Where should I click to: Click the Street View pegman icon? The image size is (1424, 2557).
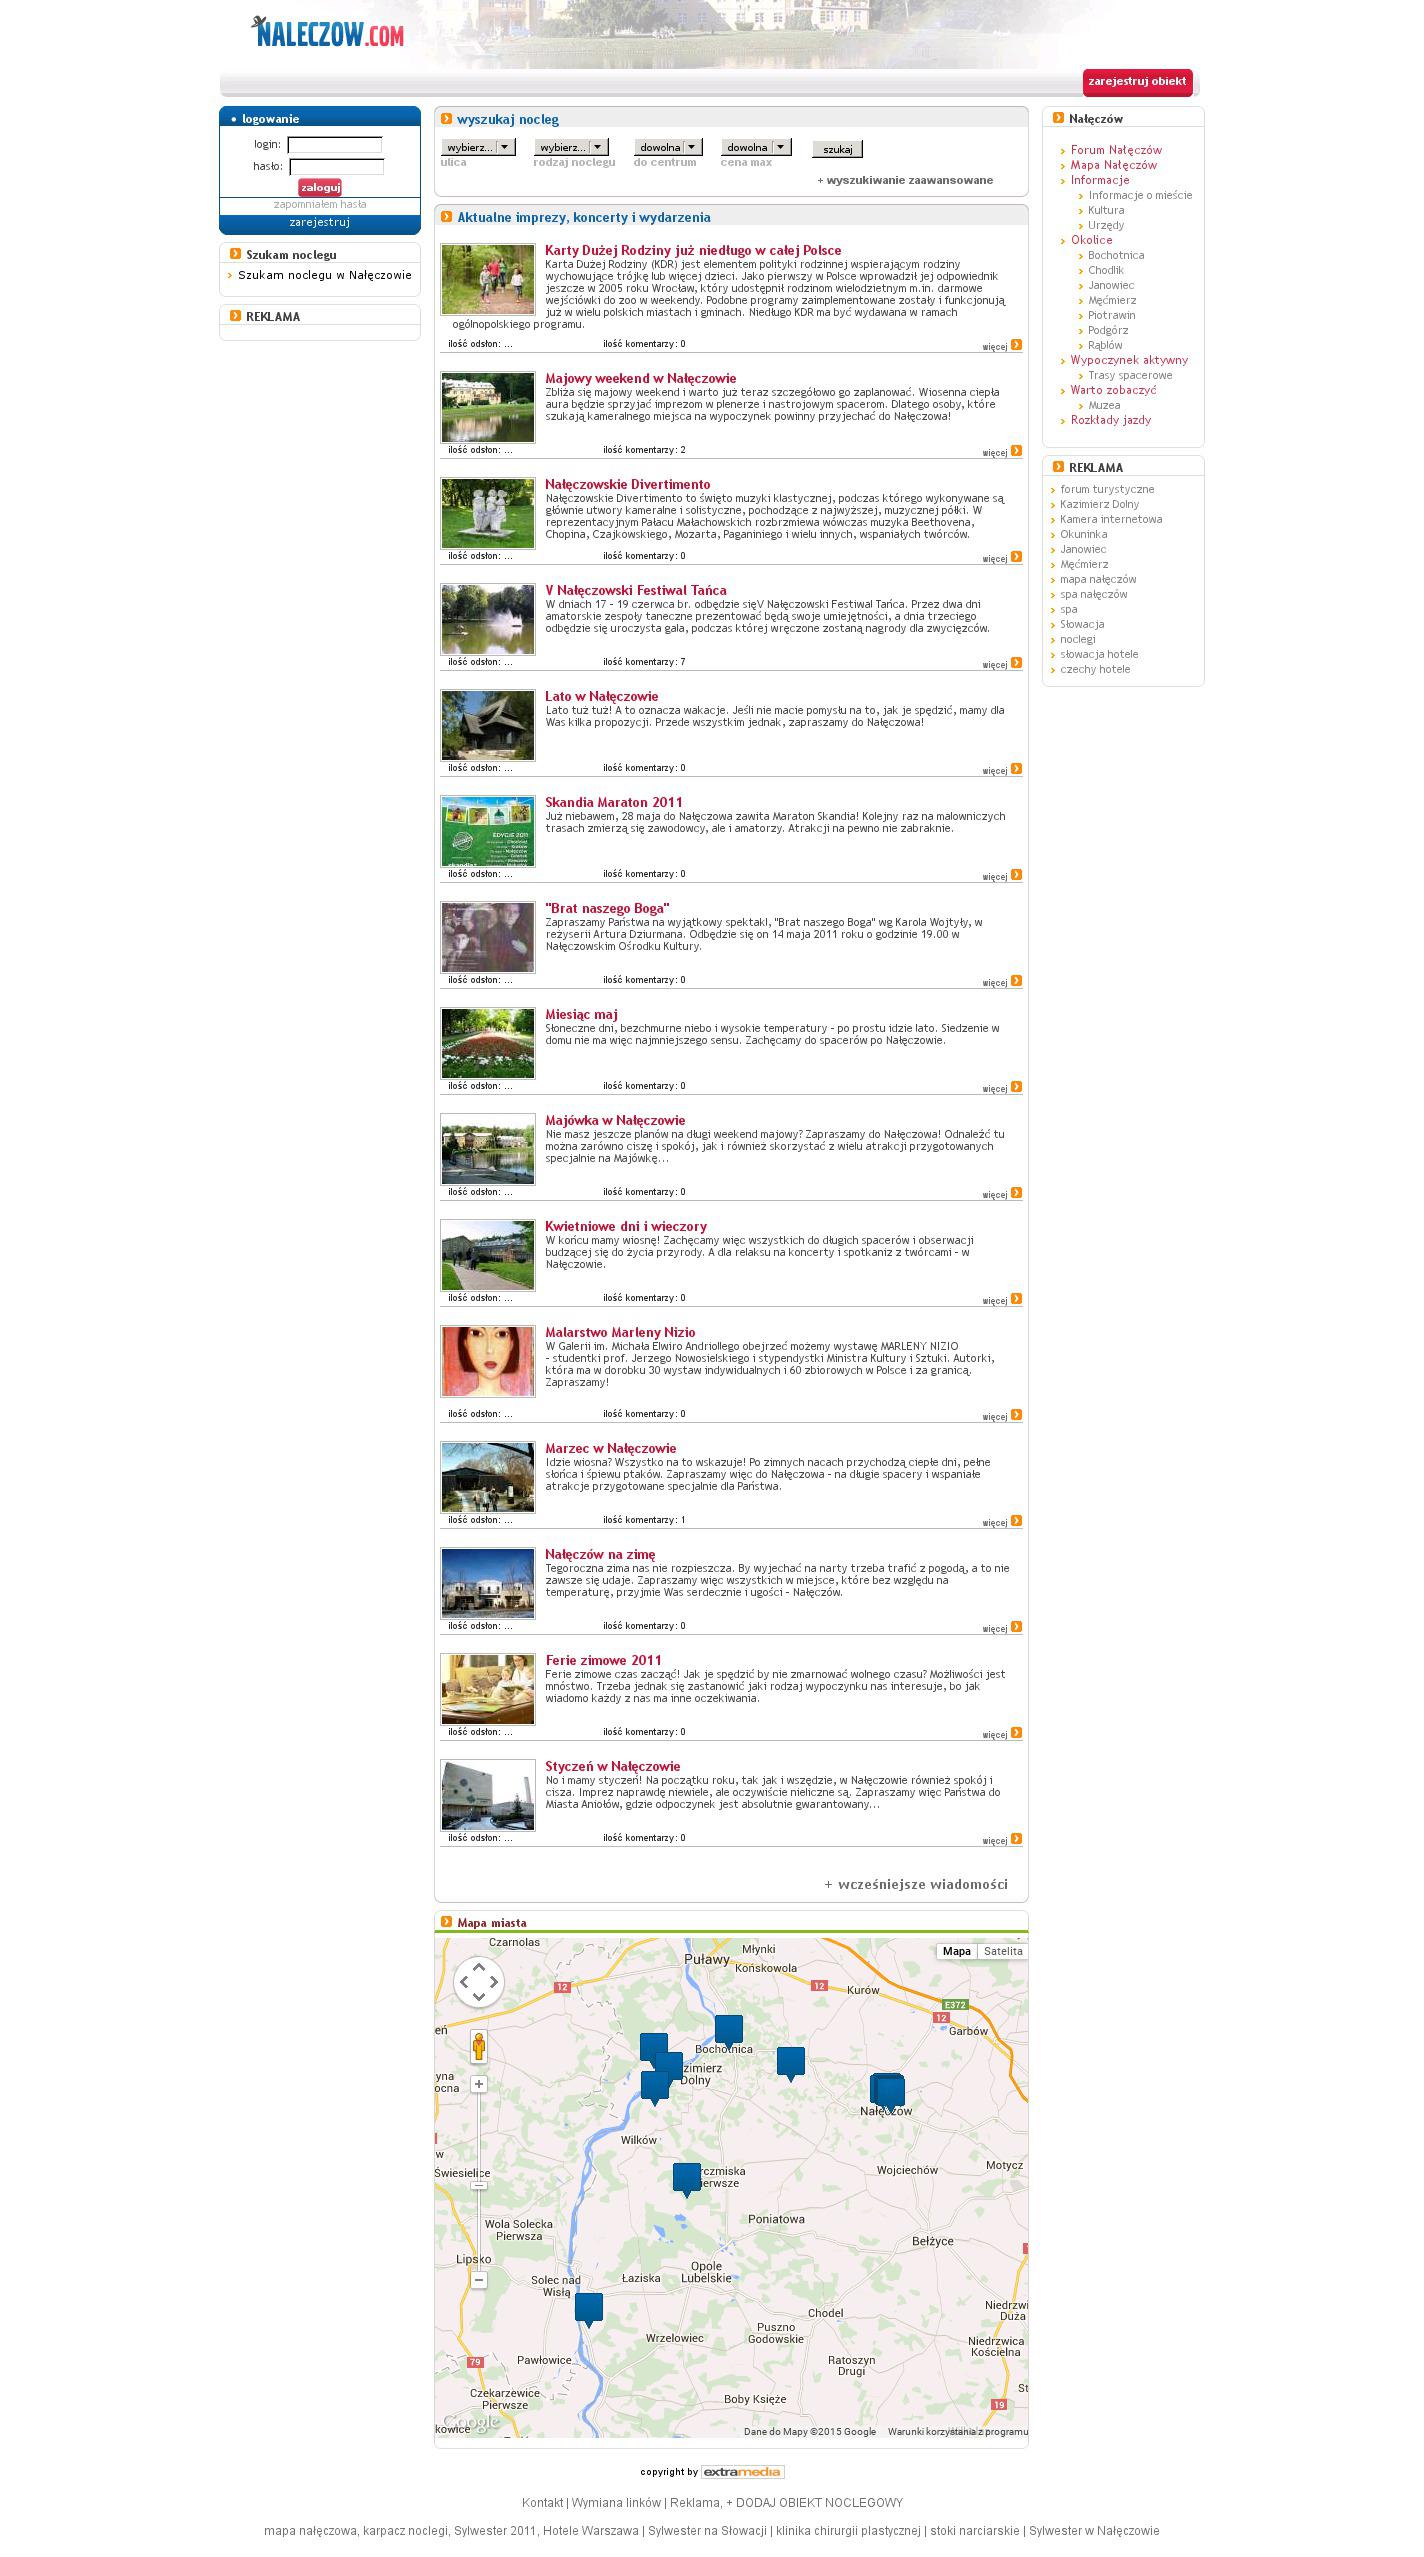pyautogui.click(x=479, y=2046)
